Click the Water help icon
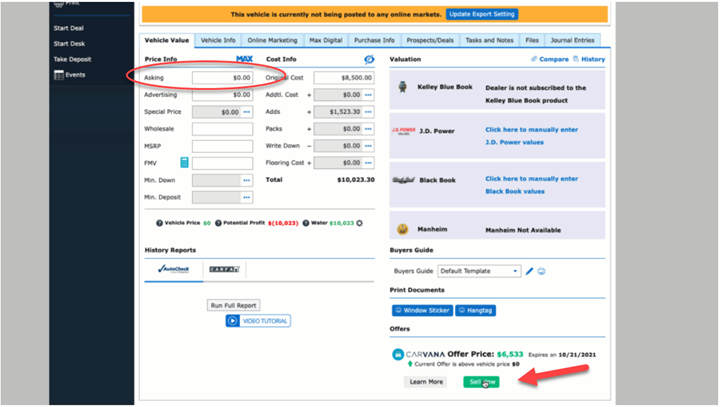The image size is (720, 407). coord(306,223)
